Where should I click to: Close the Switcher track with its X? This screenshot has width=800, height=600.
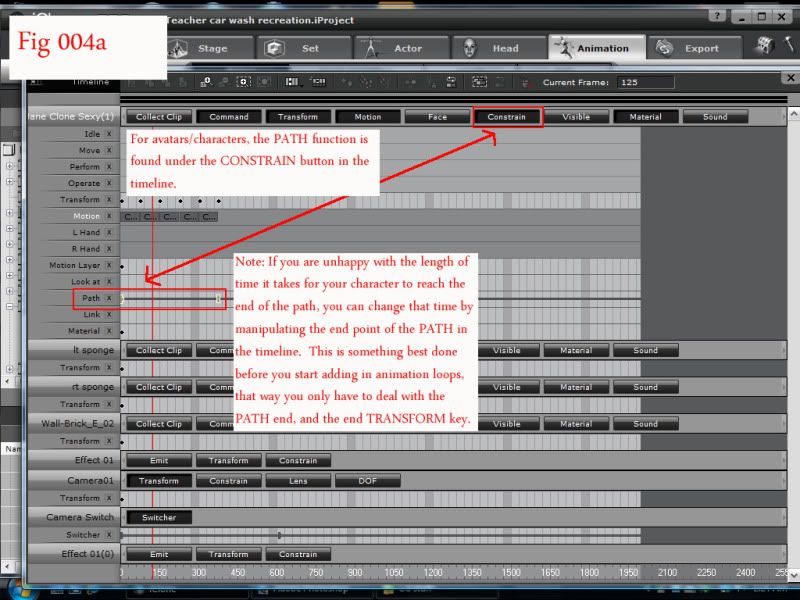(x=109, y=535)
